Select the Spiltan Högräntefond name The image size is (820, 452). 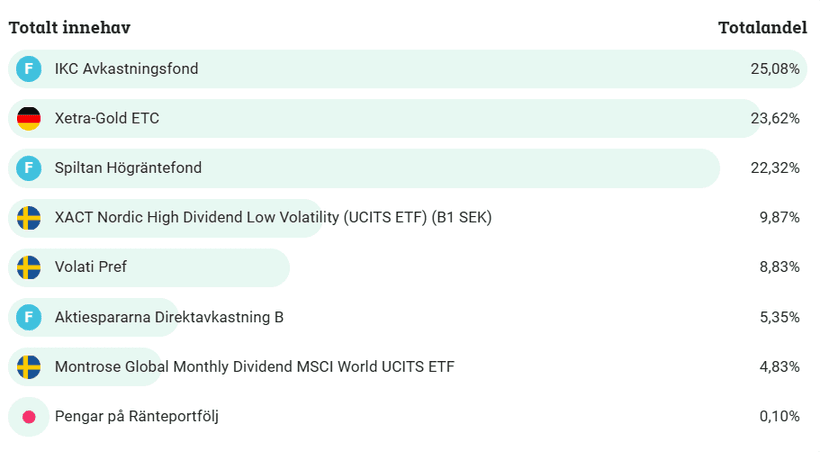pyautogui.click(x=128, y=168)
